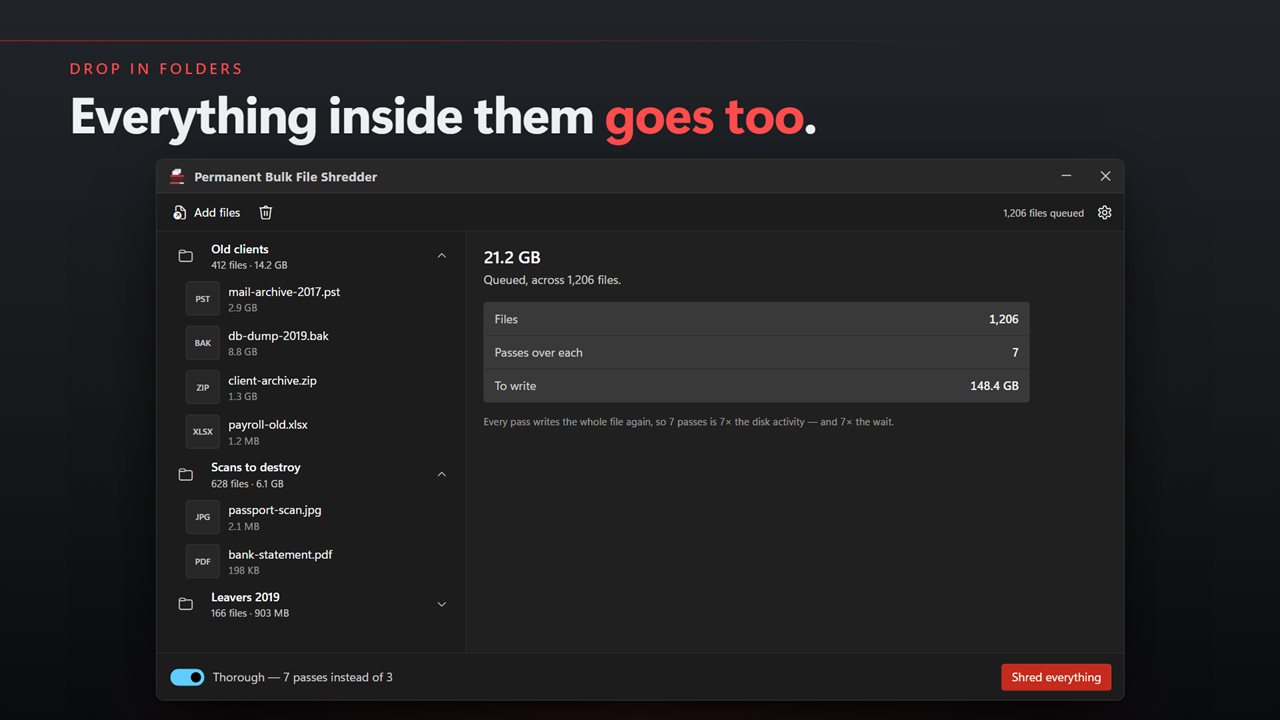Disable the Thorough 7 passes toggle

[x=187, y=677]
